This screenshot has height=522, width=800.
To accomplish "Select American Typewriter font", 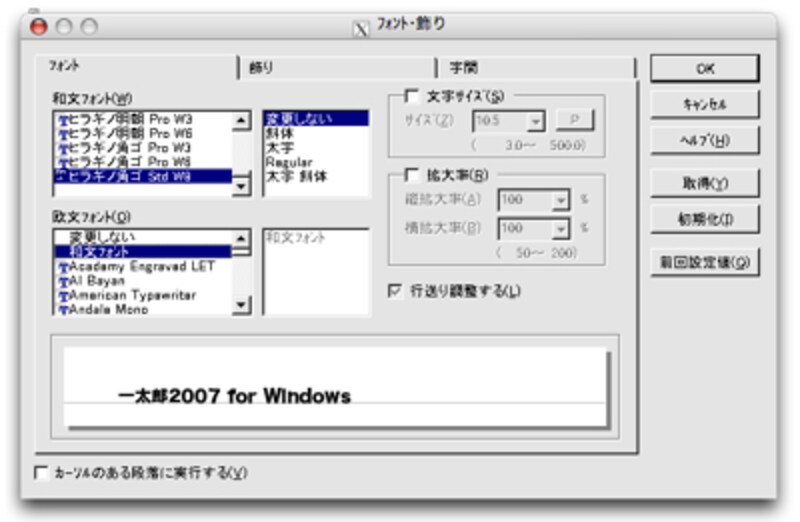I will [143, 295].
